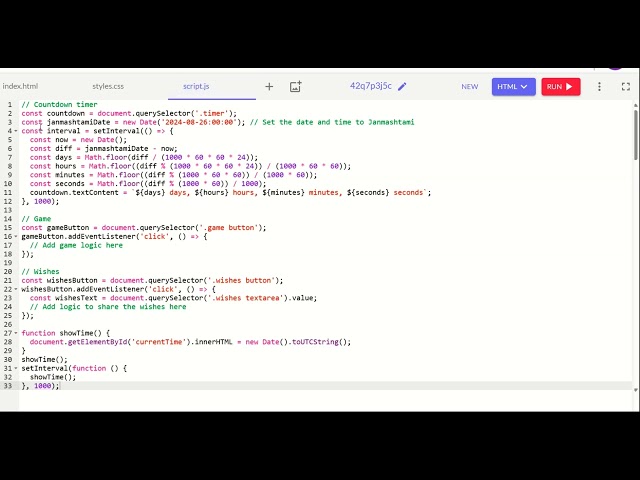Click '// Add game logic here' comment
Image resolution: width=640 pixels, height=480 pixels.
coord(76,245)
